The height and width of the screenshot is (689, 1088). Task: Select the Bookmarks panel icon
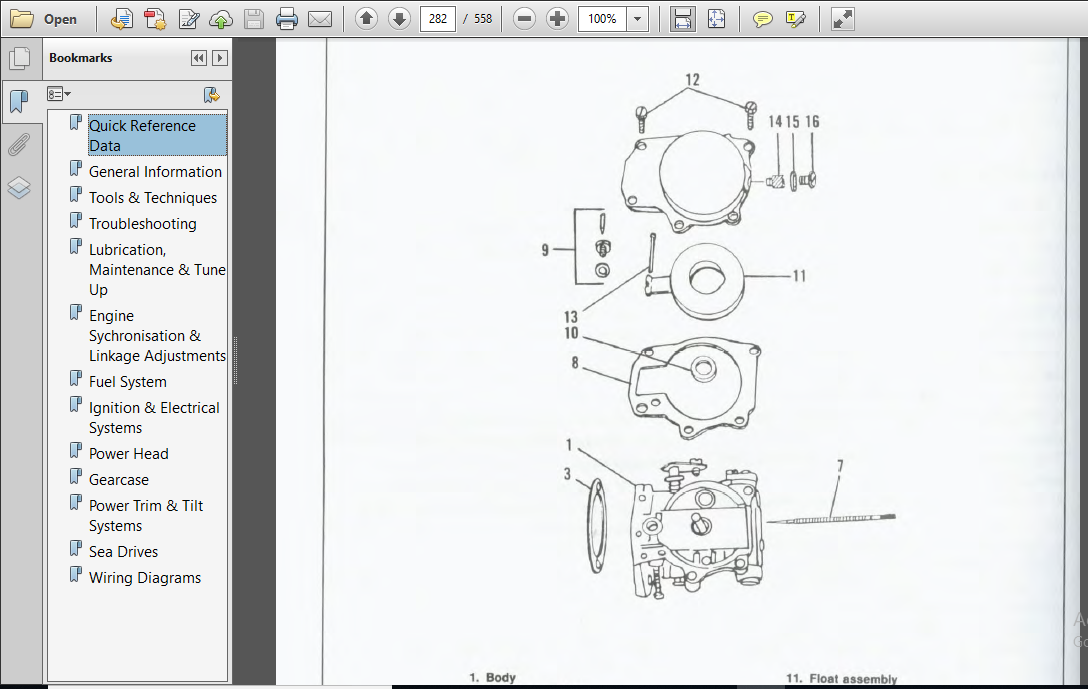pos(20,102)
